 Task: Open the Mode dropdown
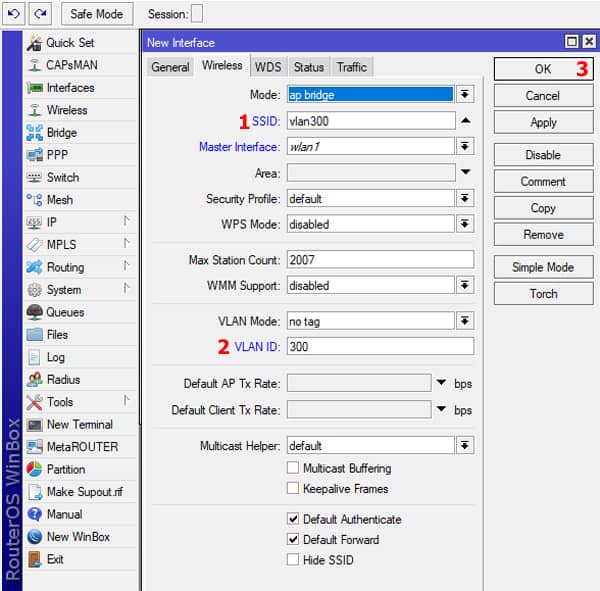465,94
